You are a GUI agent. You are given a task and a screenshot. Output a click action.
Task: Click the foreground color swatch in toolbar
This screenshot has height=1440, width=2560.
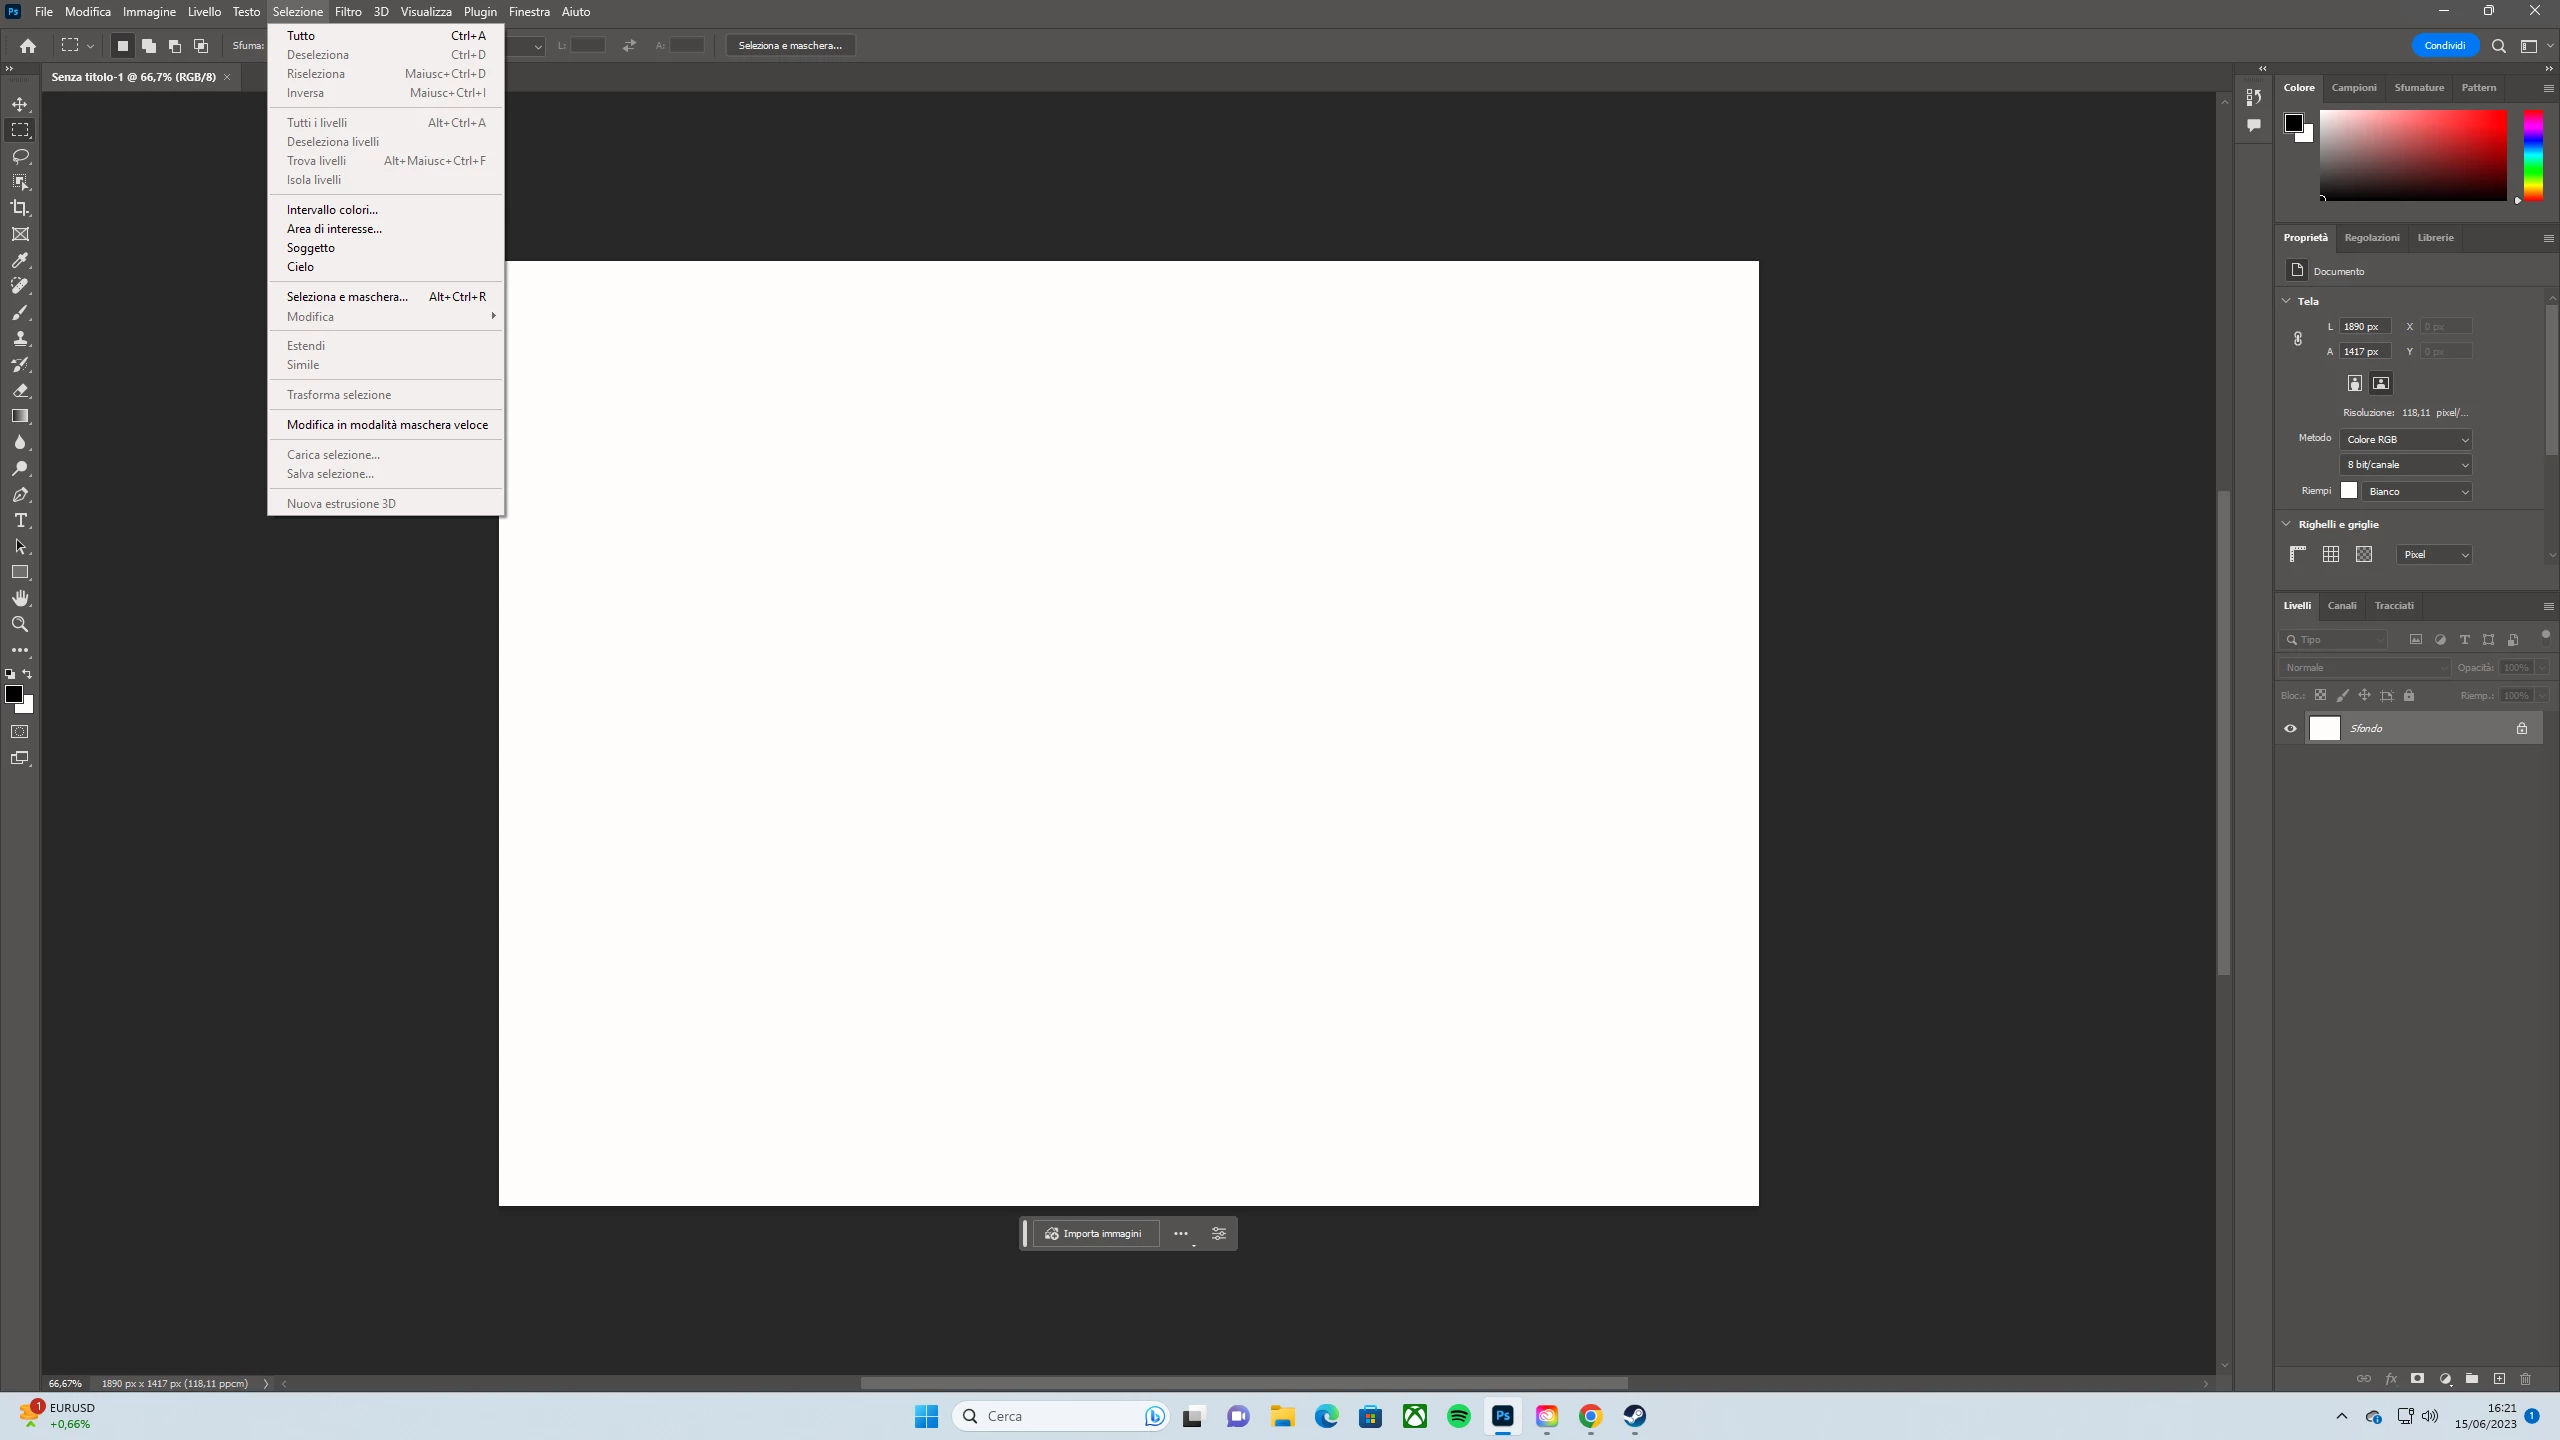[x=13, y=693]
